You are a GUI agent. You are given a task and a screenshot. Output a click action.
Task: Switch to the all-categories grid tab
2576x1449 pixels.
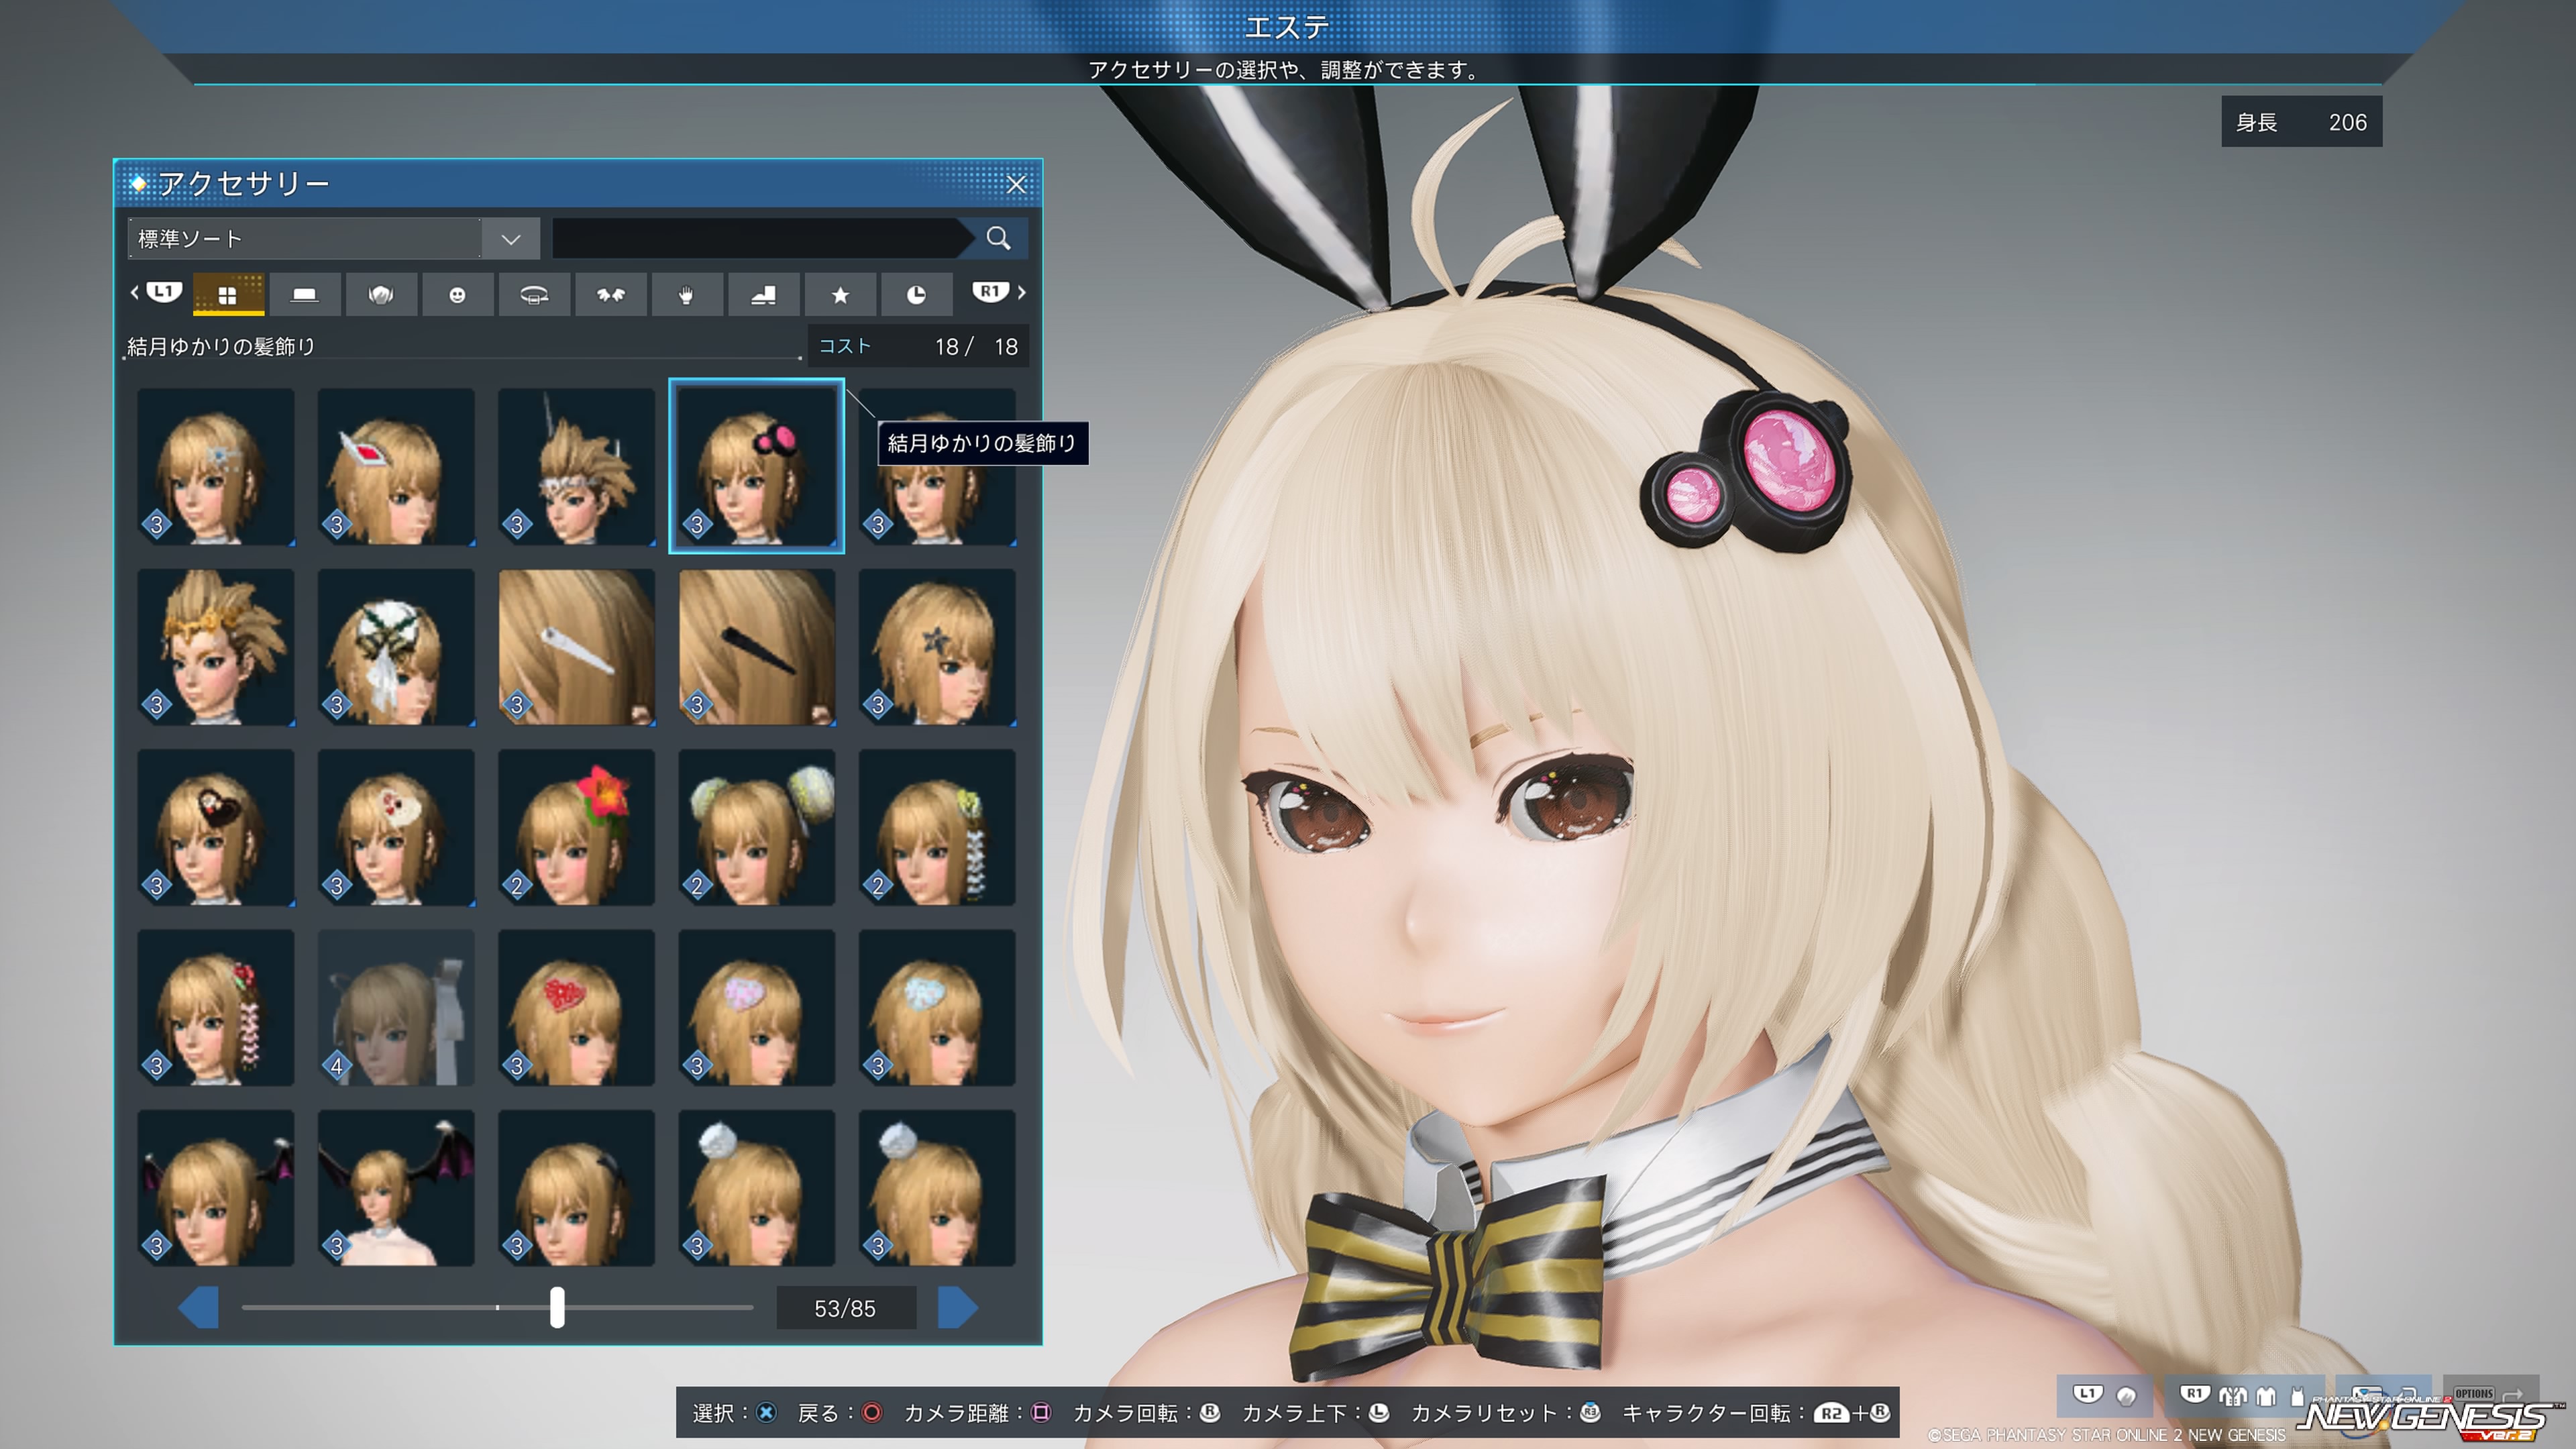point(228,294)
